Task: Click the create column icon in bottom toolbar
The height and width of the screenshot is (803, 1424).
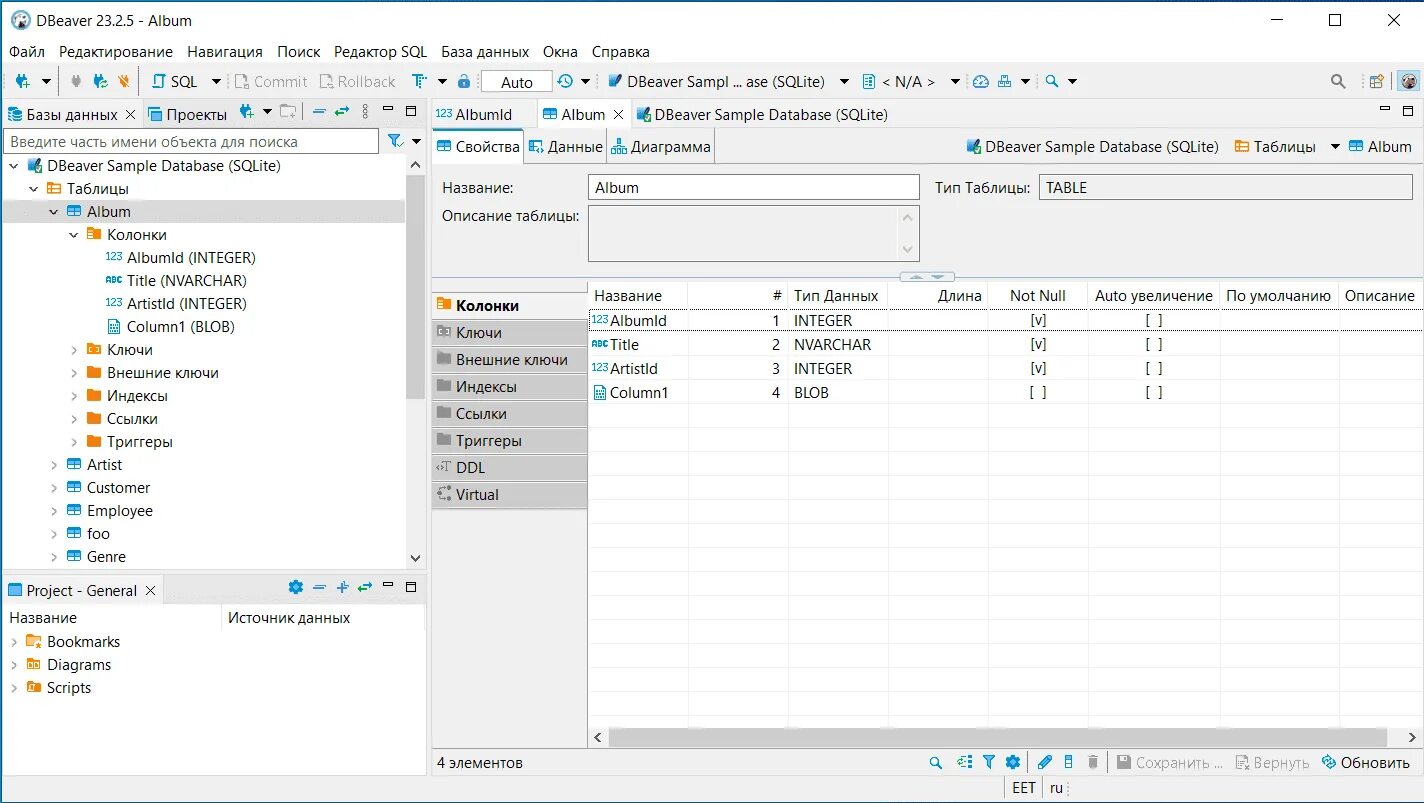Action: 1068,762
